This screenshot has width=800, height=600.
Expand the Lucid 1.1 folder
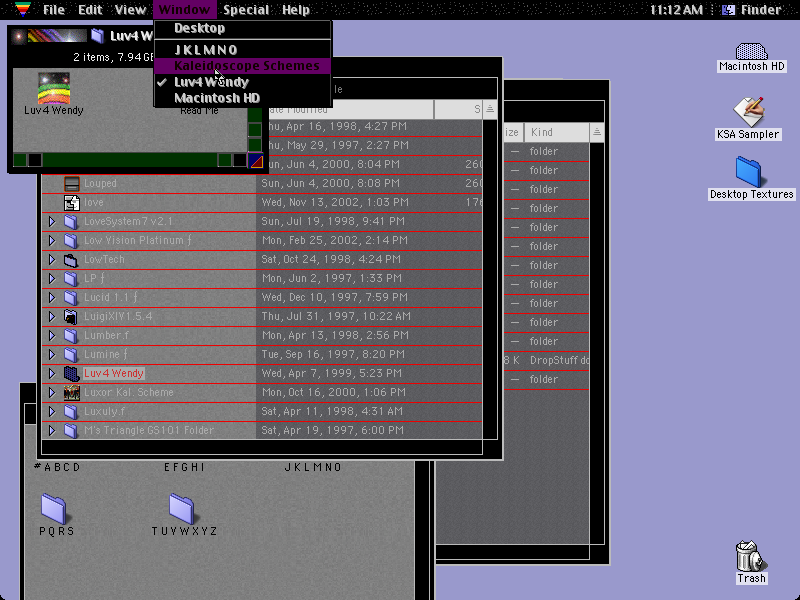click(x=52, y=297)
